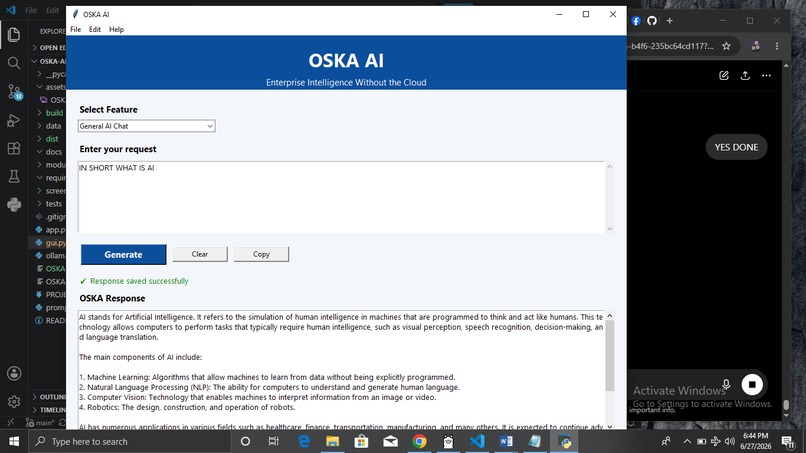Expand the build folder in Explorer
The image size is (806, 453).
[48, 113]
